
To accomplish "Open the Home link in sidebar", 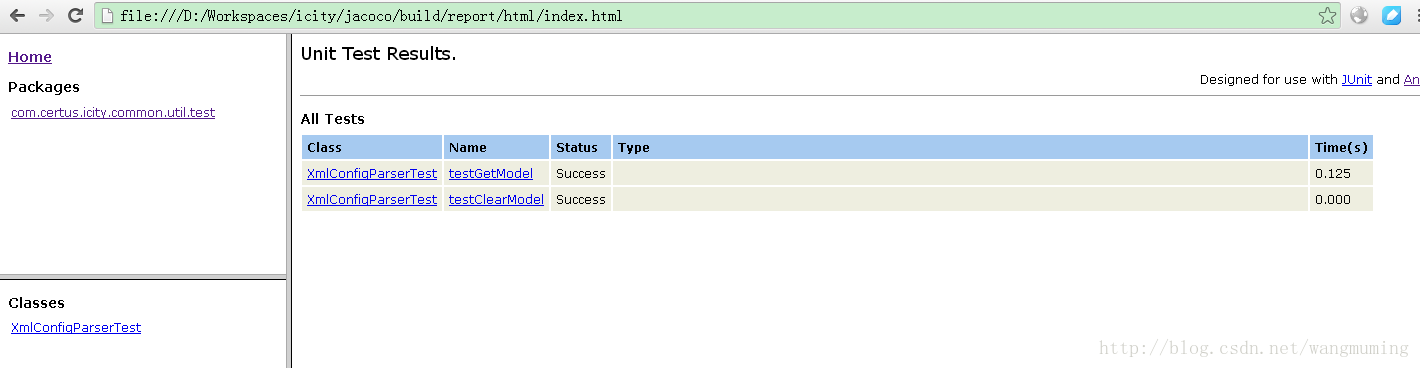I will pyautogui.click(x=30, y=57).
